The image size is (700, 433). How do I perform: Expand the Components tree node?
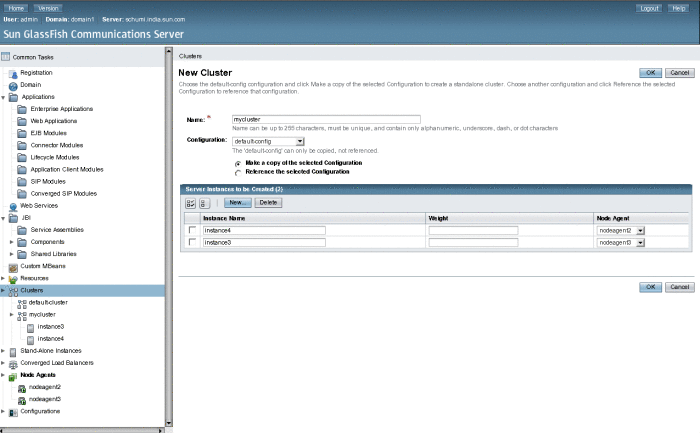[x=12, y=242]
